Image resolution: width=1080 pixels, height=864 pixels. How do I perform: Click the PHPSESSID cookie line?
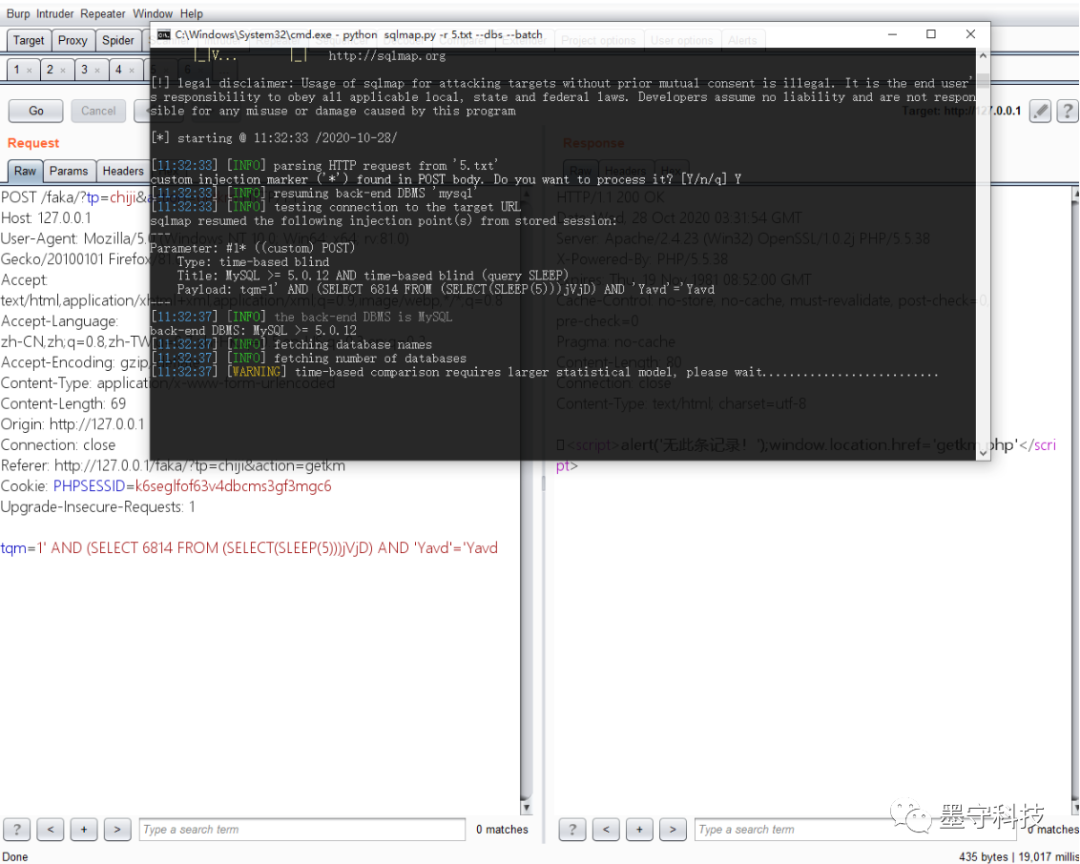click(166, 486)
